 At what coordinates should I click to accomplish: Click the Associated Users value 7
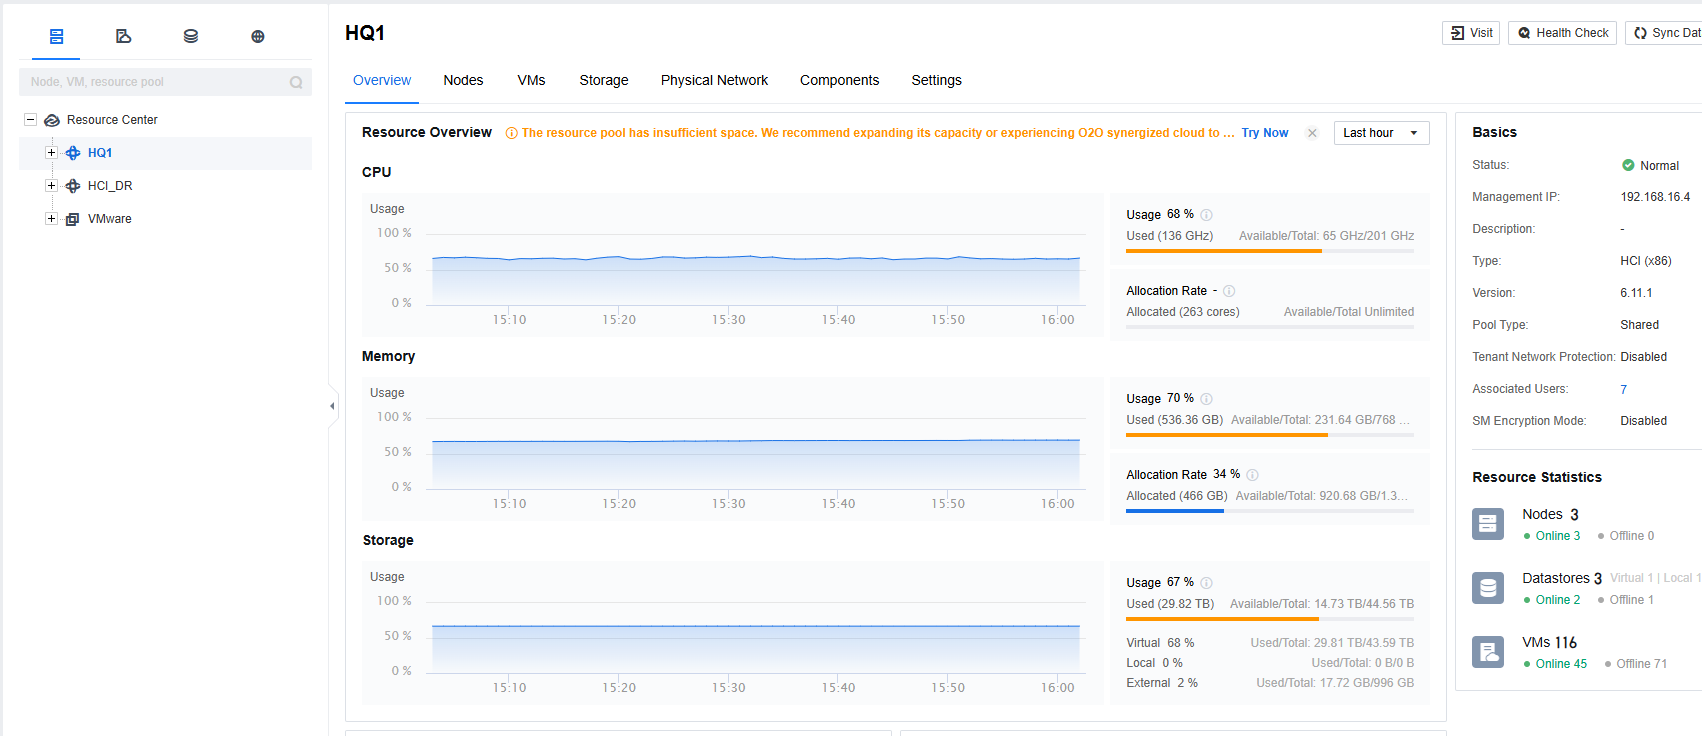[1623, 389]
